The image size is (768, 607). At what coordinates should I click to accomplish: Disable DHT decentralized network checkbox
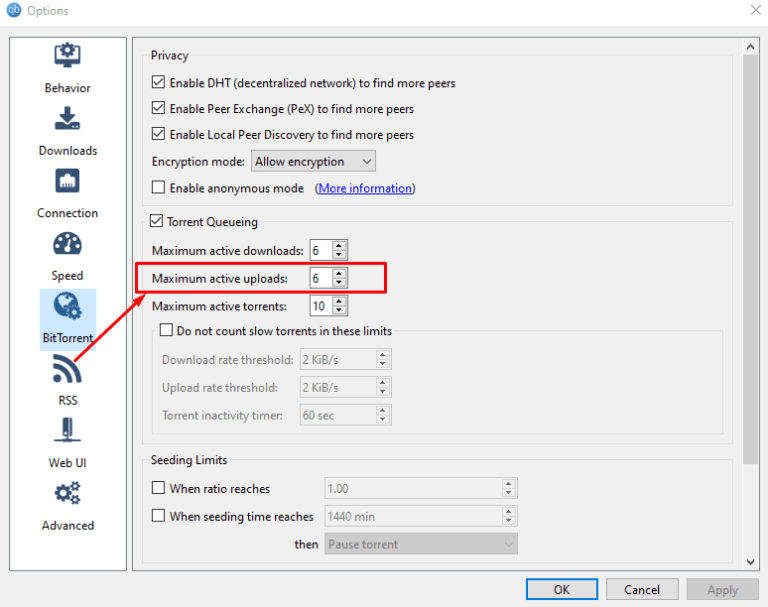coord(158,82)
